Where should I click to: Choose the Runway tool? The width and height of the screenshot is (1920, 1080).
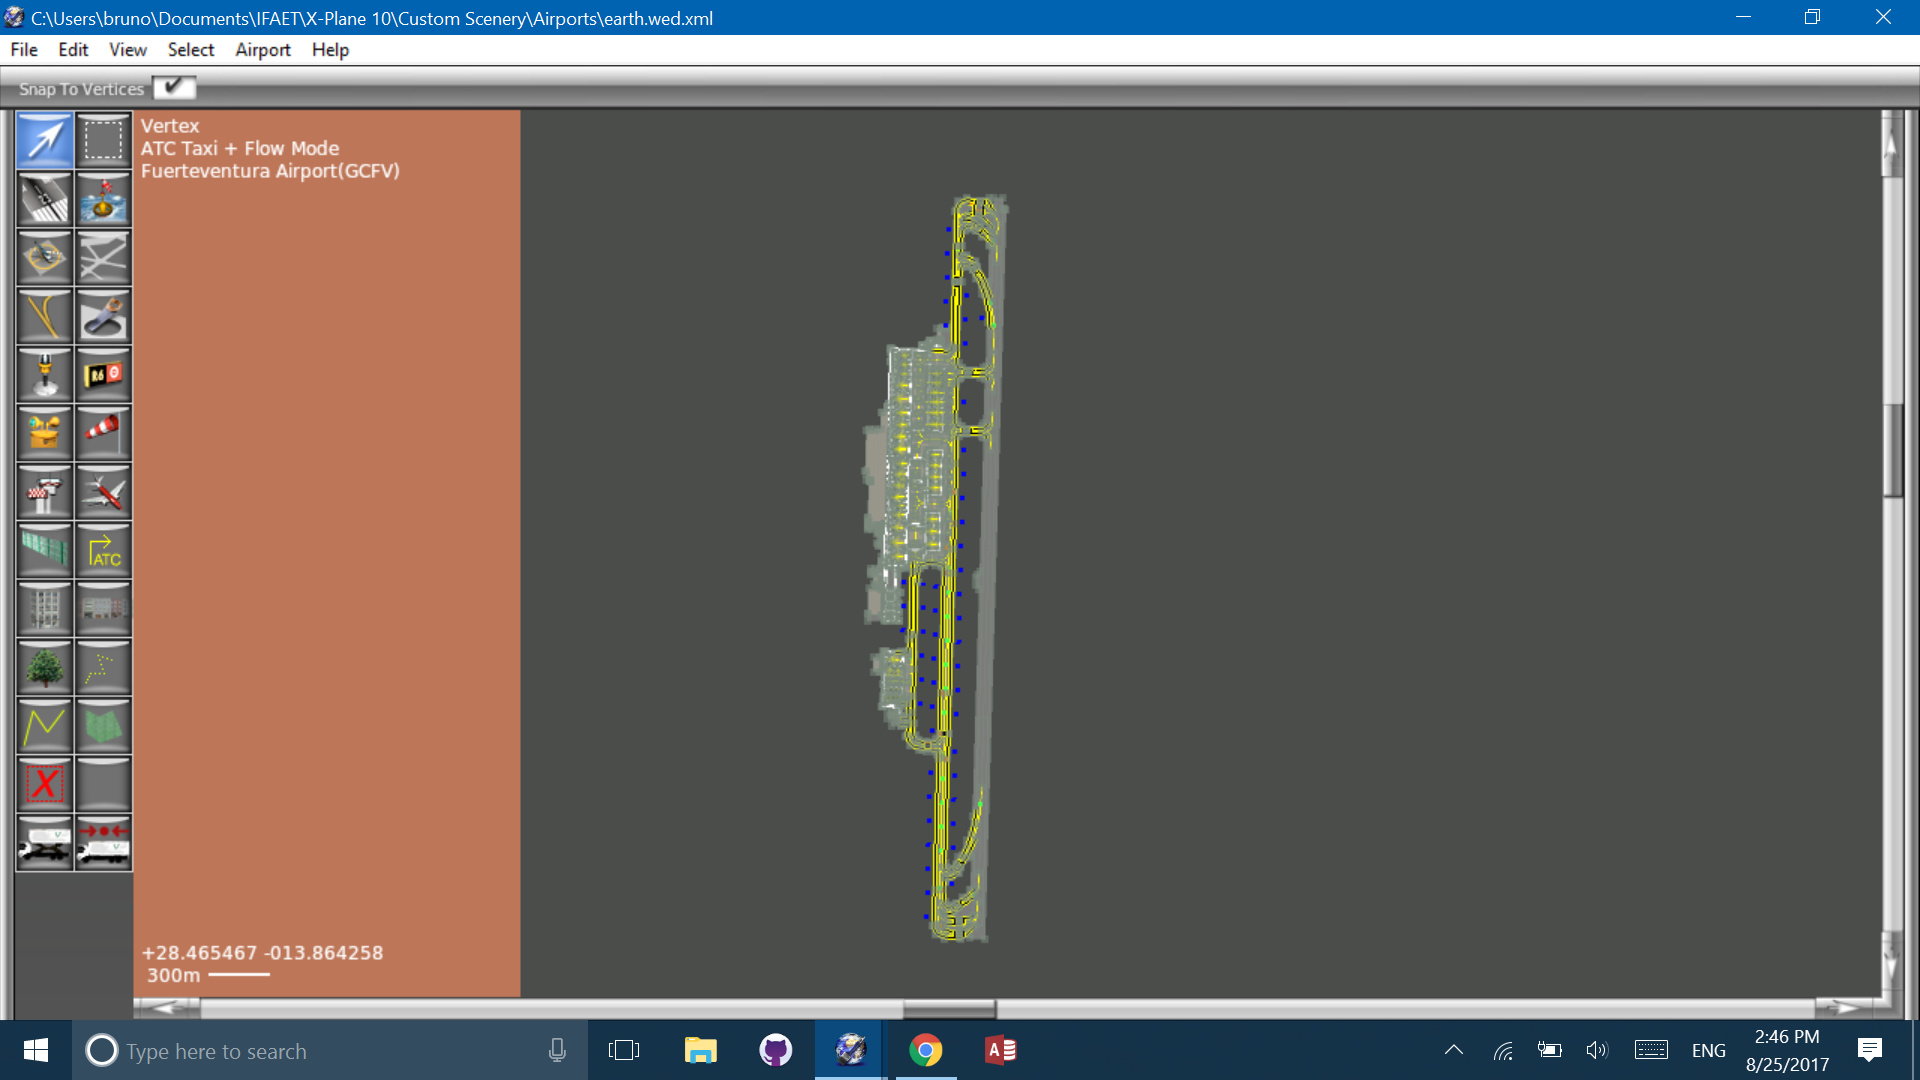[45, 199]
